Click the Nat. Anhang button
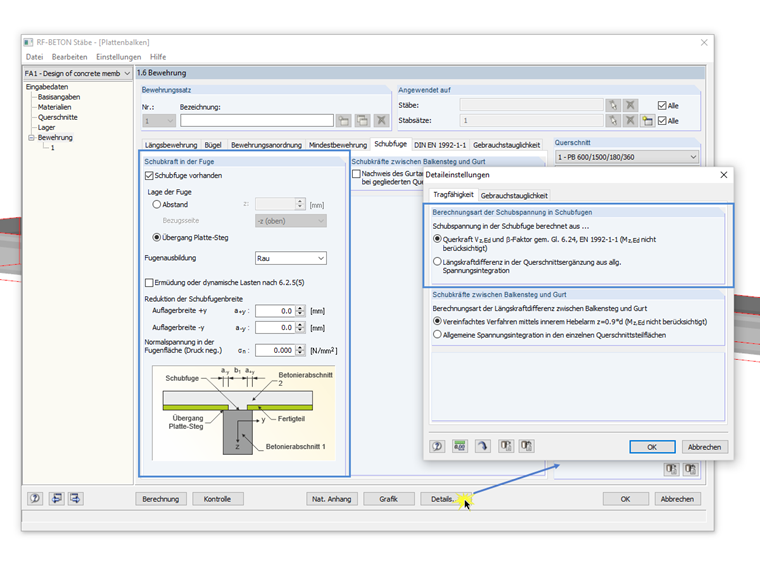 332,499
